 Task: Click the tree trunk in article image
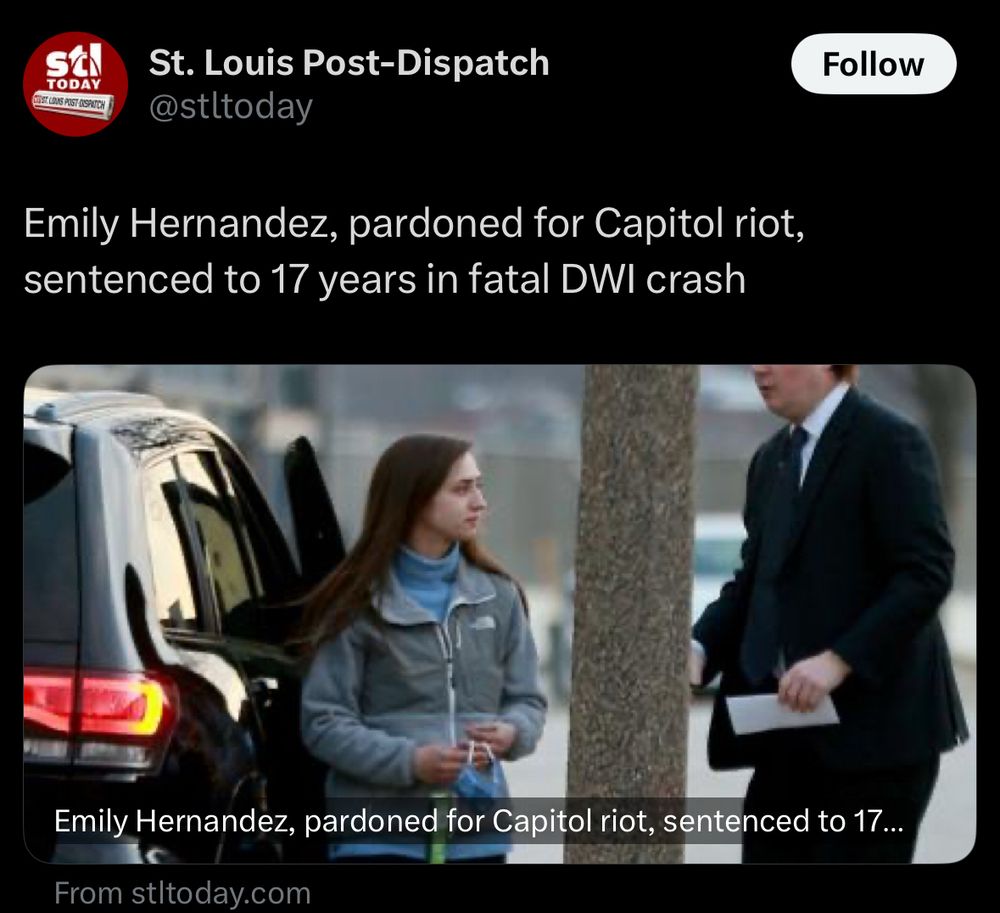[631, 614]
